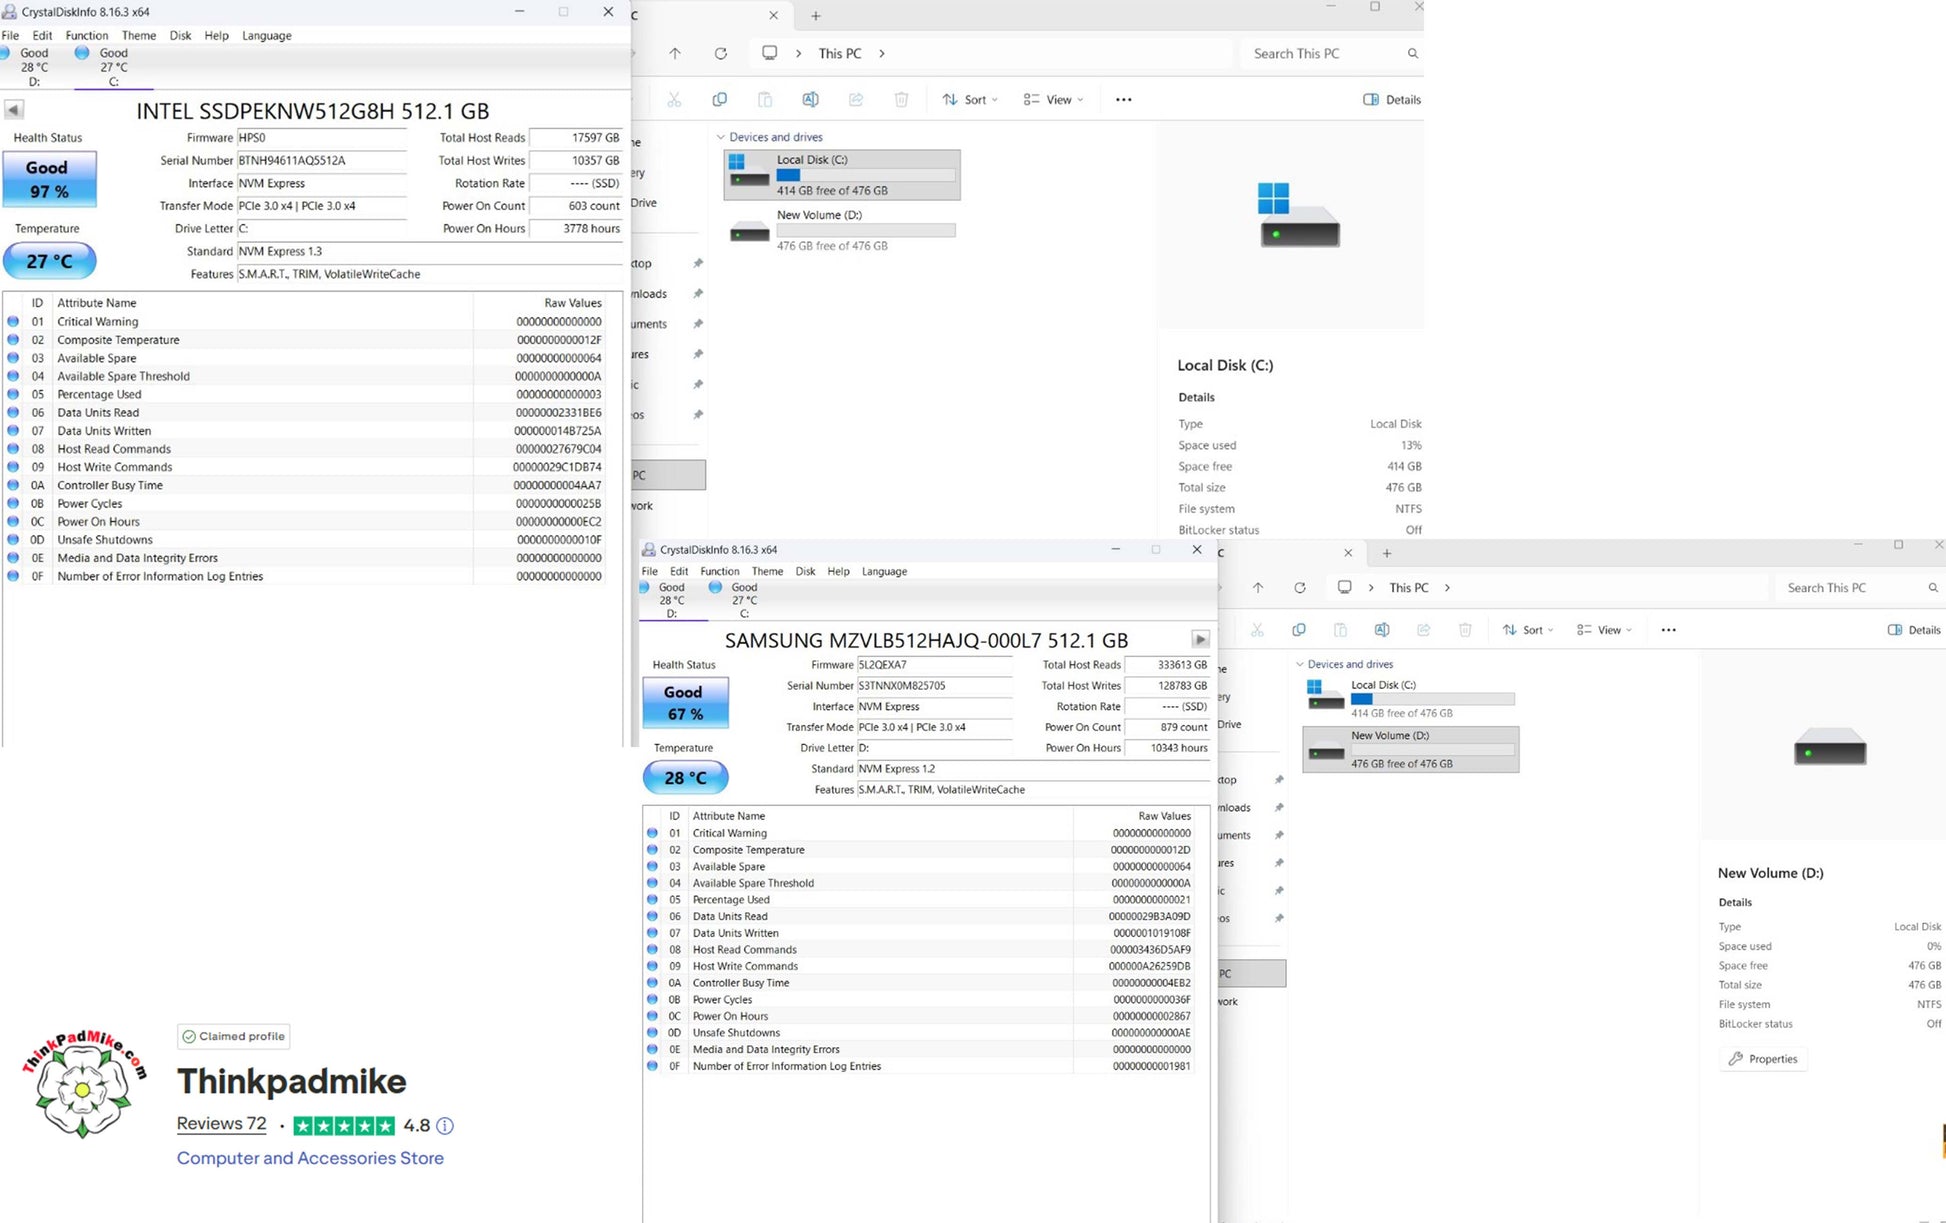This screenshot has width=1946, height=1223.
Task: Click the Properties button for New Volume D:
Action: (1763, 1059)
